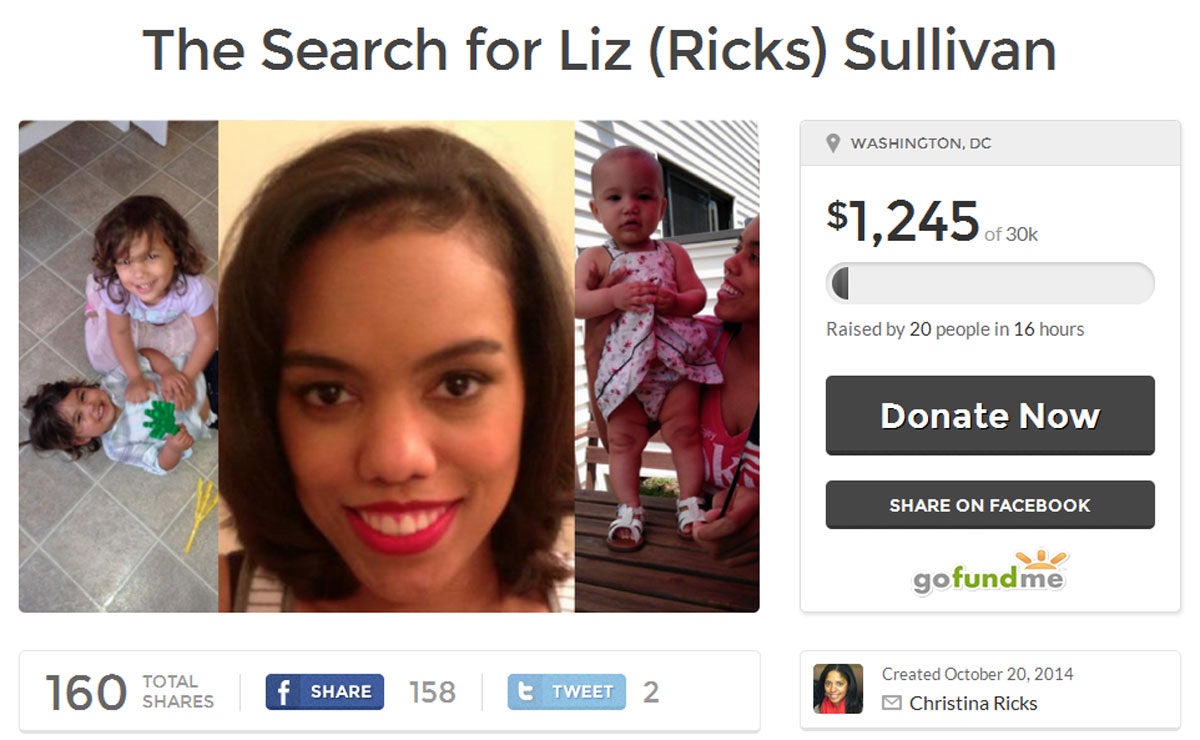Click the campaign title heading
Screen dimensions: 1200x740
coord(600,50)
